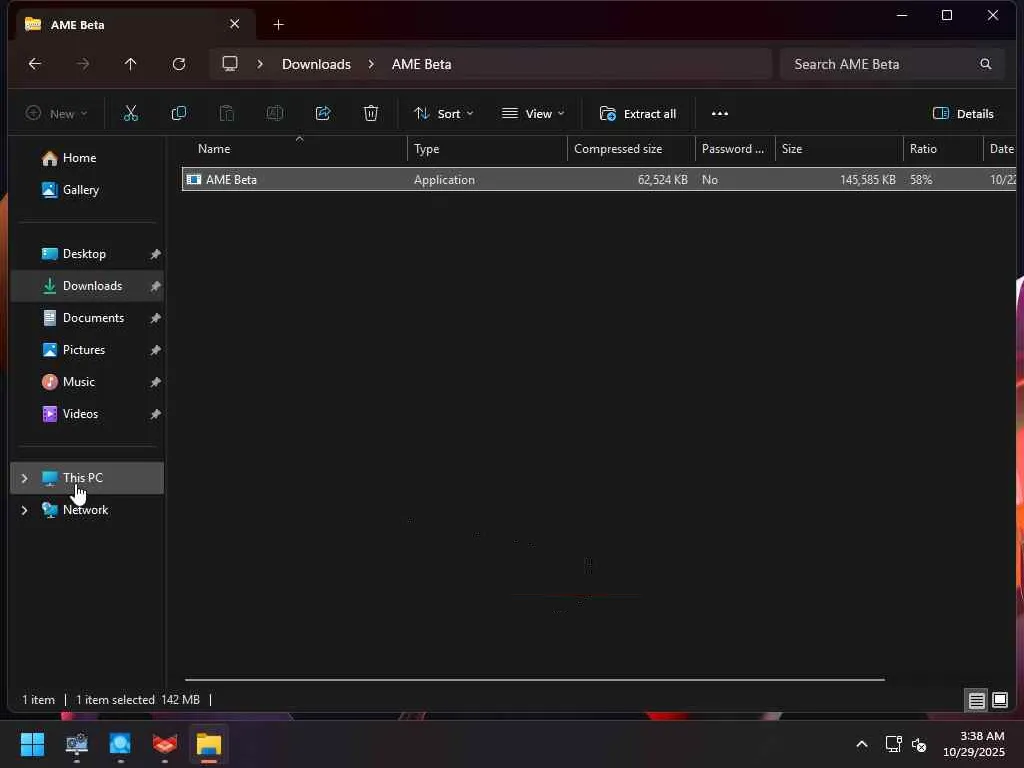Open chevron after PC icon in breadcrumb

click(x=260, y=64)
